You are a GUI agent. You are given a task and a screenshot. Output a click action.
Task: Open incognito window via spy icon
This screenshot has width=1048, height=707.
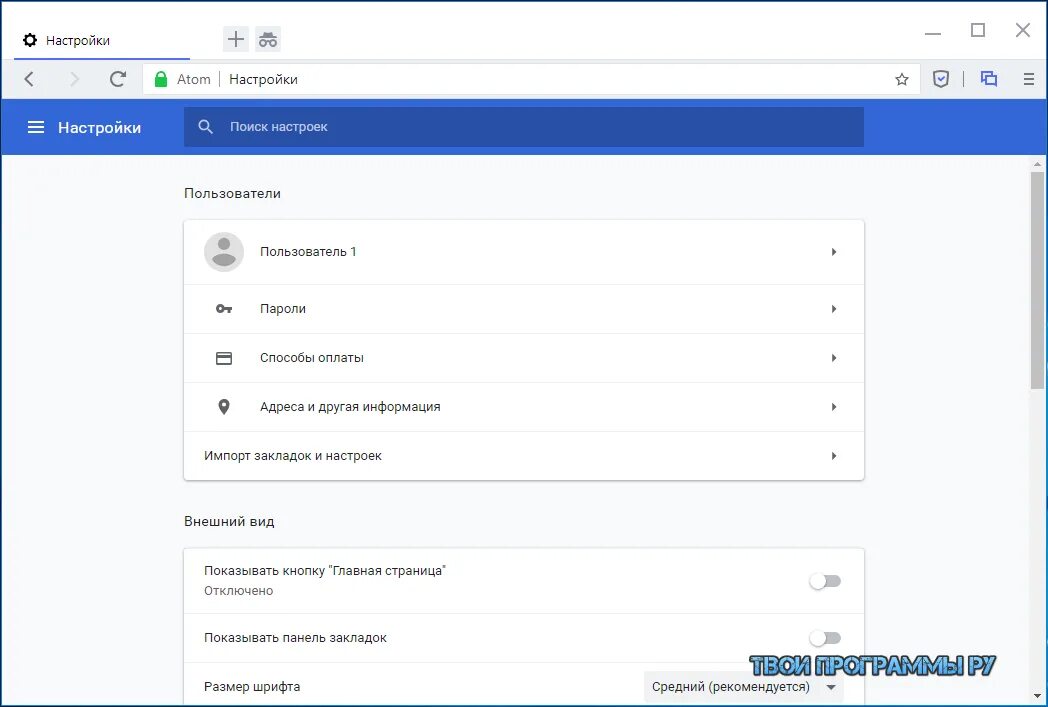(x=268, y=39)
